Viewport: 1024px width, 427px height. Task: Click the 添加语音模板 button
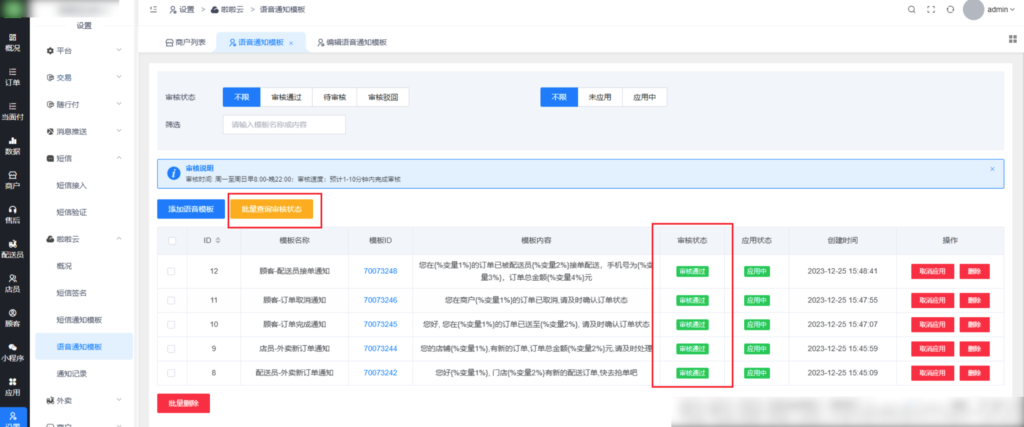coord(191,210)
